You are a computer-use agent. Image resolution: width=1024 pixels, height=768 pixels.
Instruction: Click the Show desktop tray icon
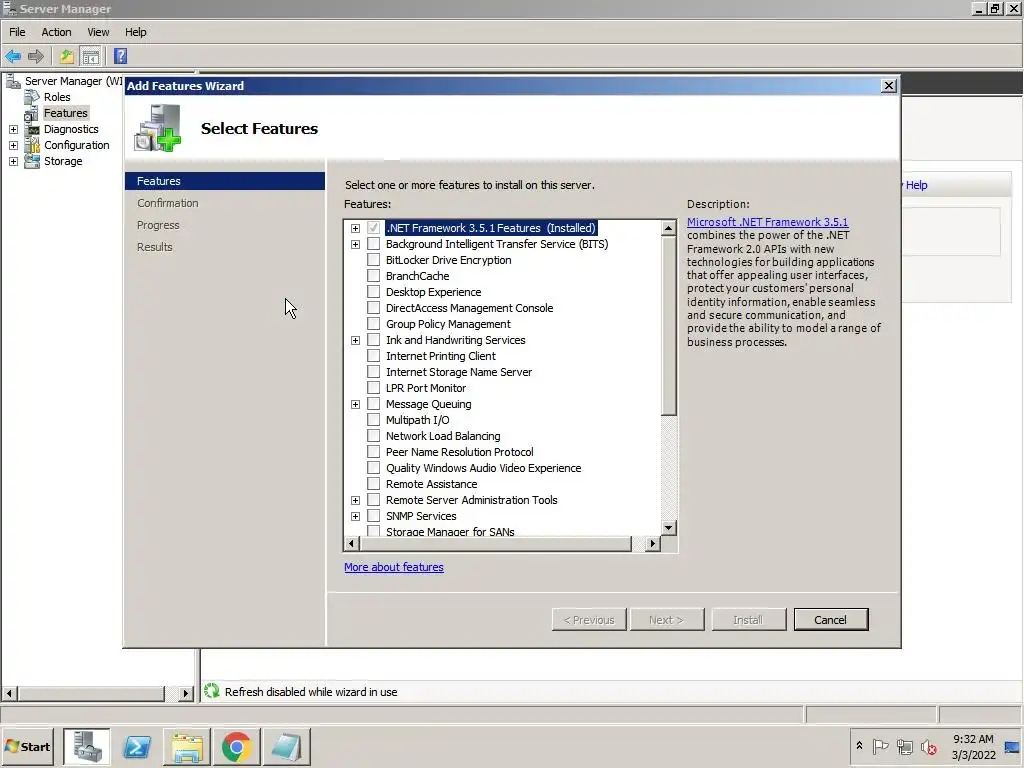click(1012, 746)
